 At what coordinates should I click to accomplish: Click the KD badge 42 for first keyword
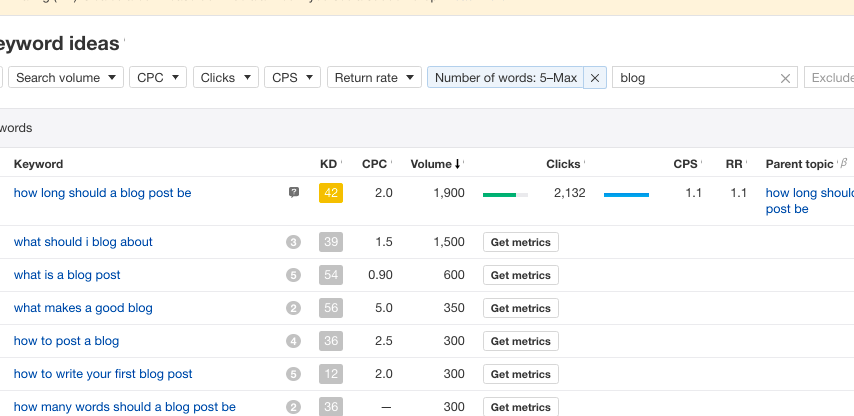(331, 193)
